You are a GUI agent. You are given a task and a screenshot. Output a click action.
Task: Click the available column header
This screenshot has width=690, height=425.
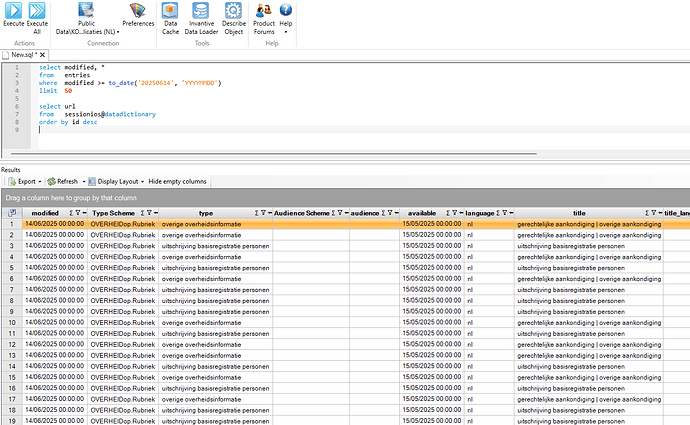[x=422, y=213]
